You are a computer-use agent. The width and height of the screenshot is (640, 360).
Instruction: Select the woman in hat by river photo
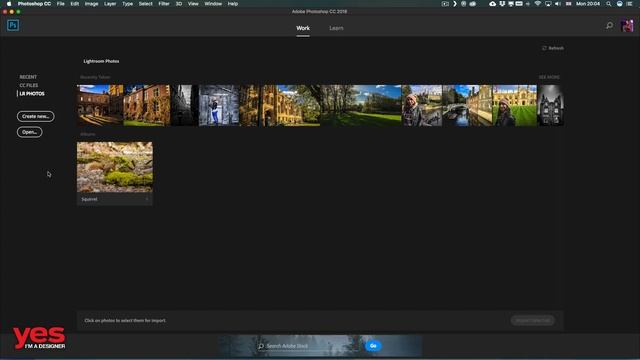[x=422, y=105]
